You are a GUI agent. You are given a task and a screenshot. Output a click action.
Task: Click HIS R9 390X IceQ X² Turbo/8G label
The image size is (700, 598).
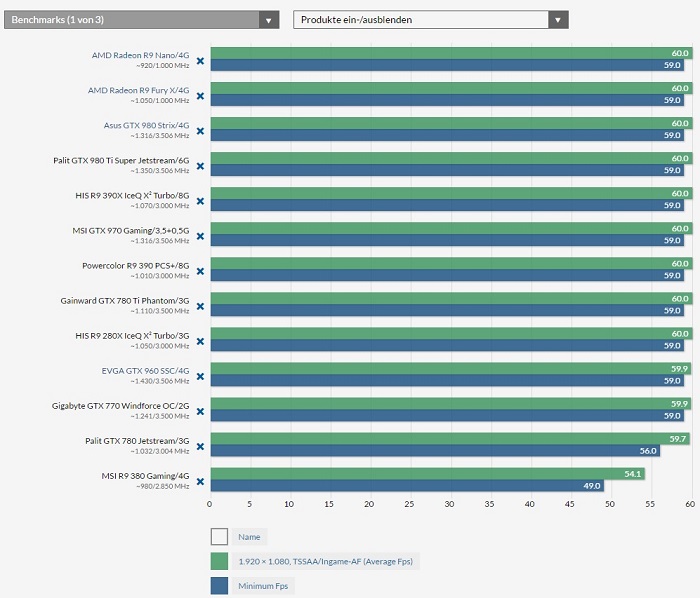(132, 195)
